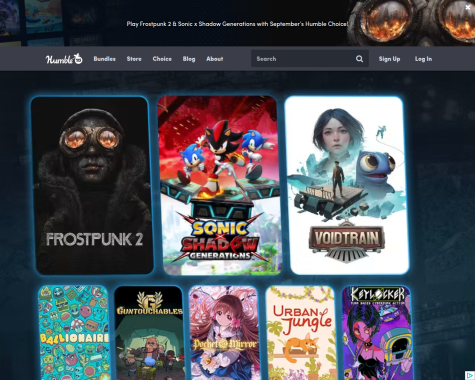Open the About menu
The image size is (475, 380).
pyautogui.click(x=215, y=59)
